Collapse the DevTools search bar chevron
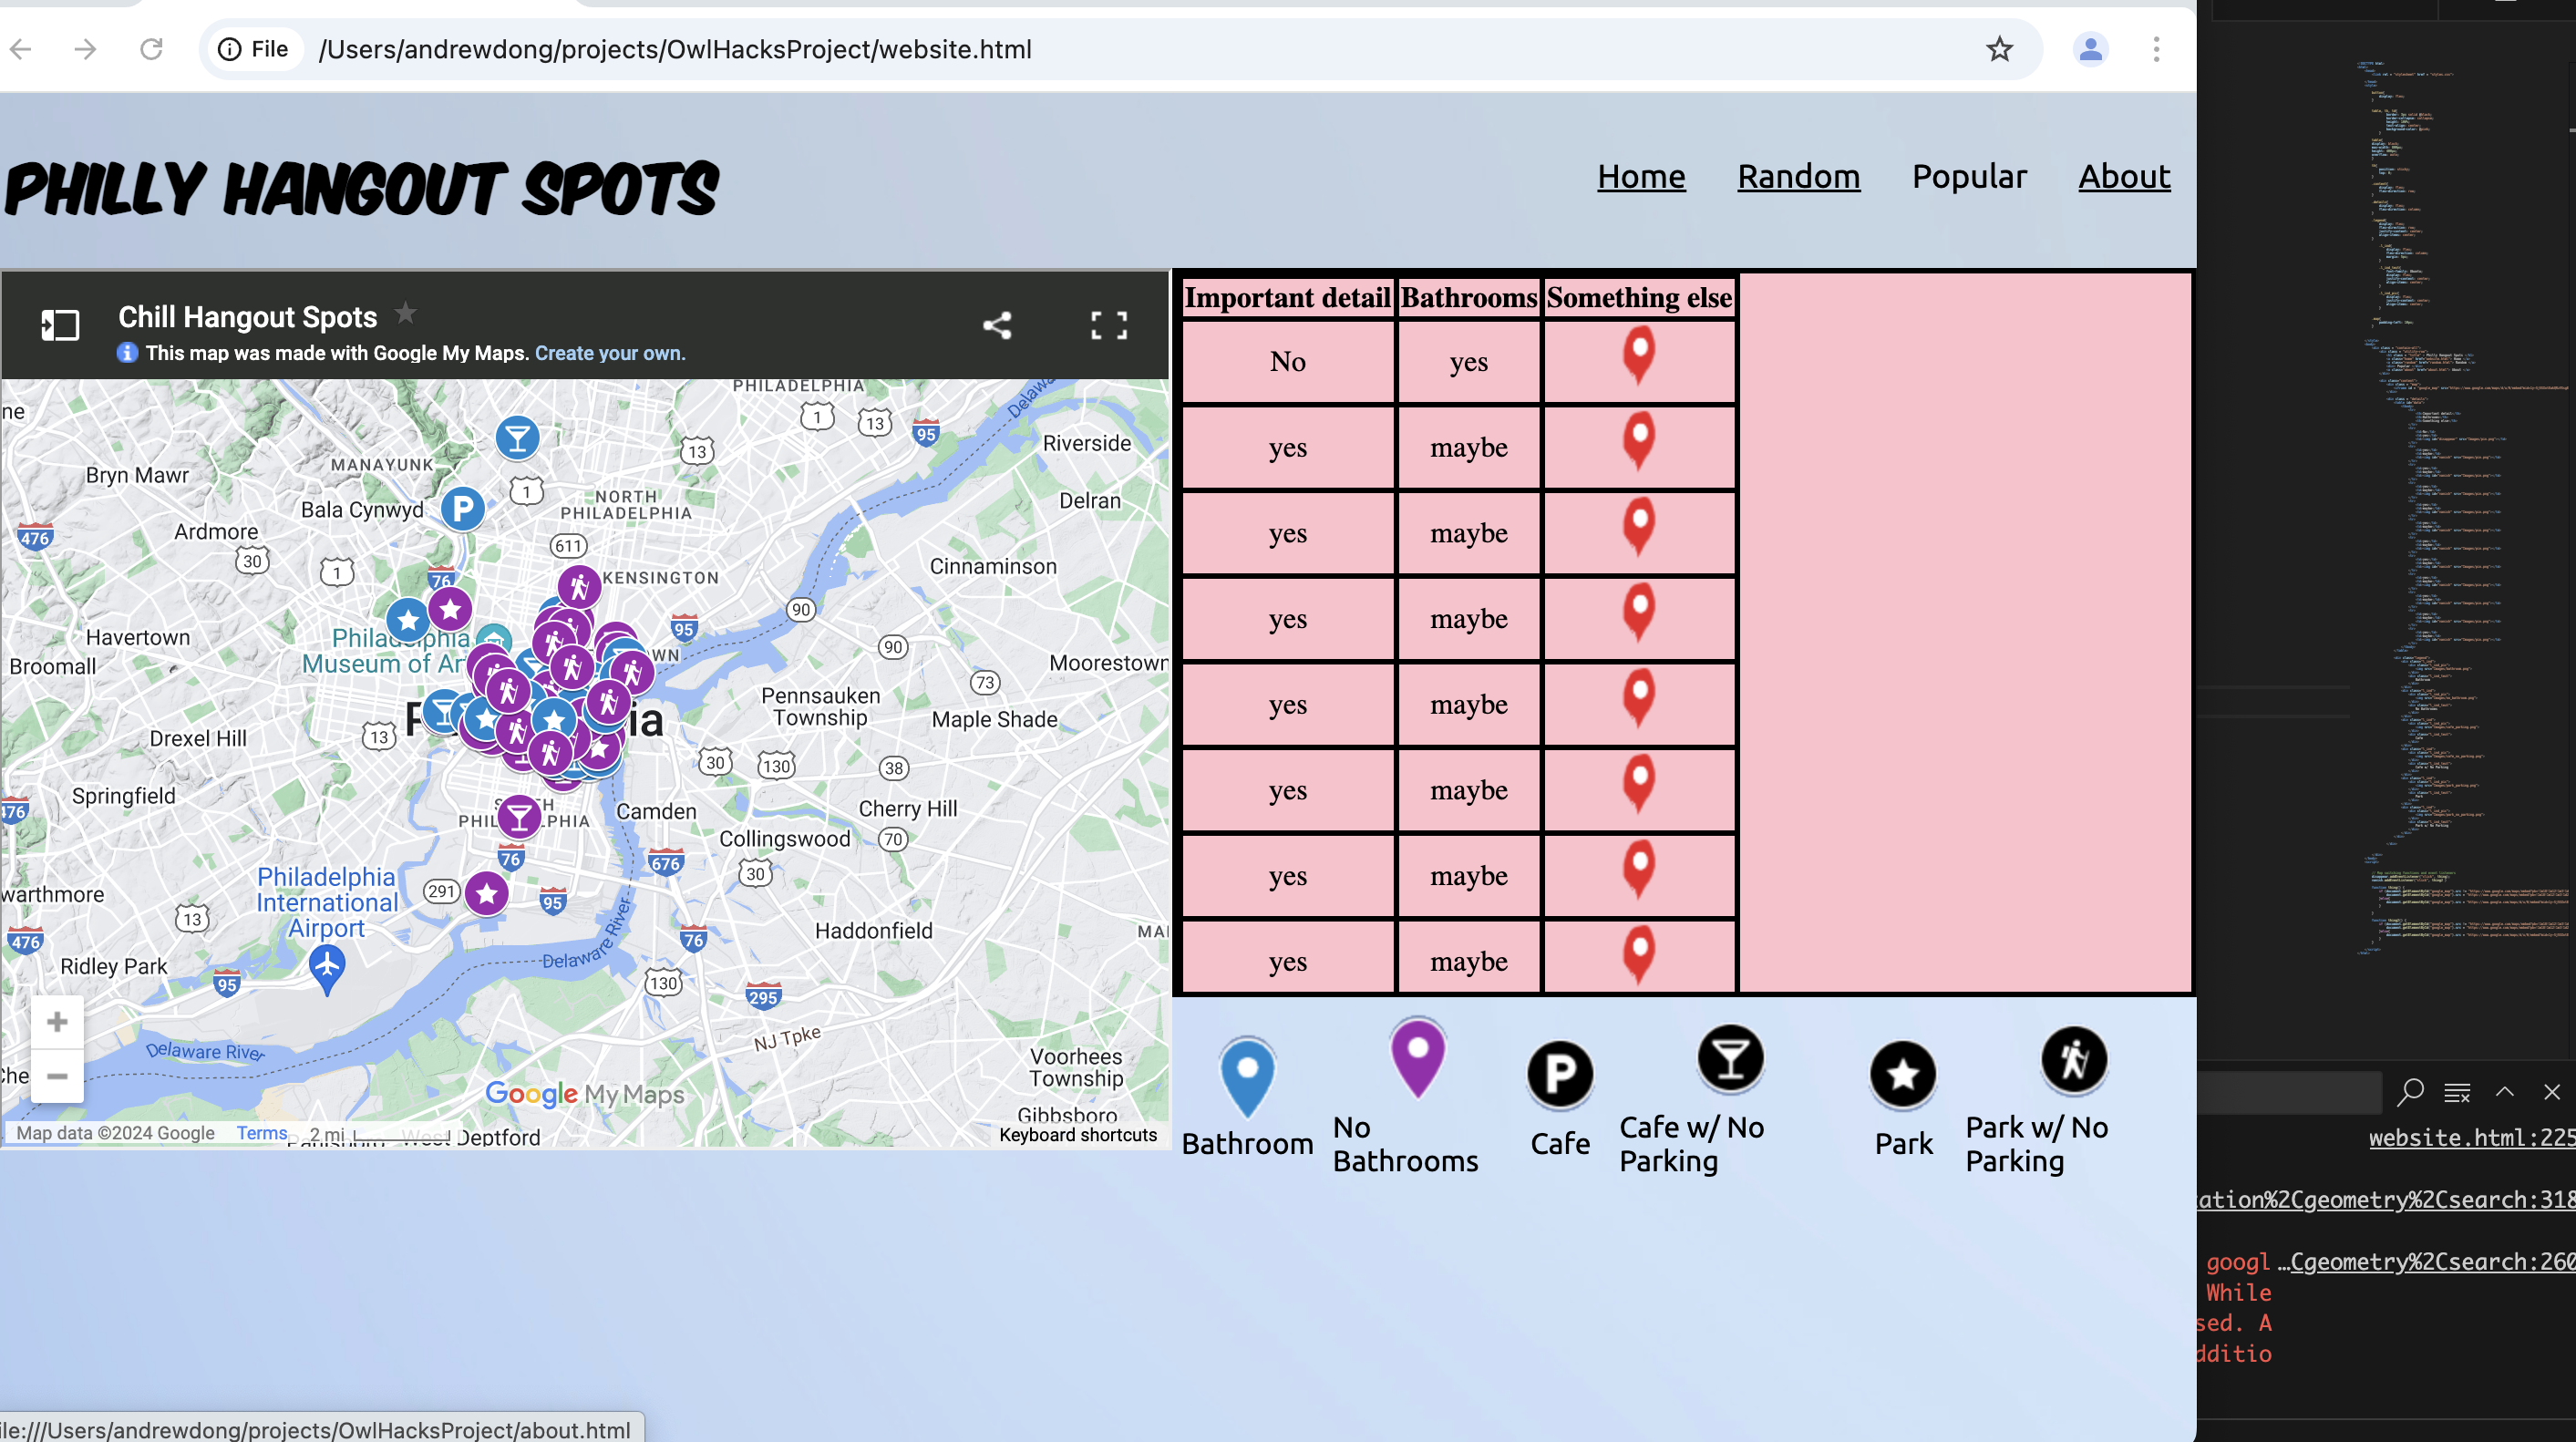 (2504, 1091)
